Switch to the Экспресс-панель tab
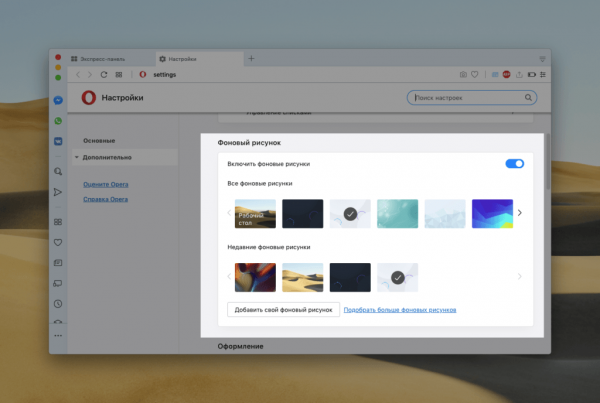The image size is (600, 403). coord(111,59)
